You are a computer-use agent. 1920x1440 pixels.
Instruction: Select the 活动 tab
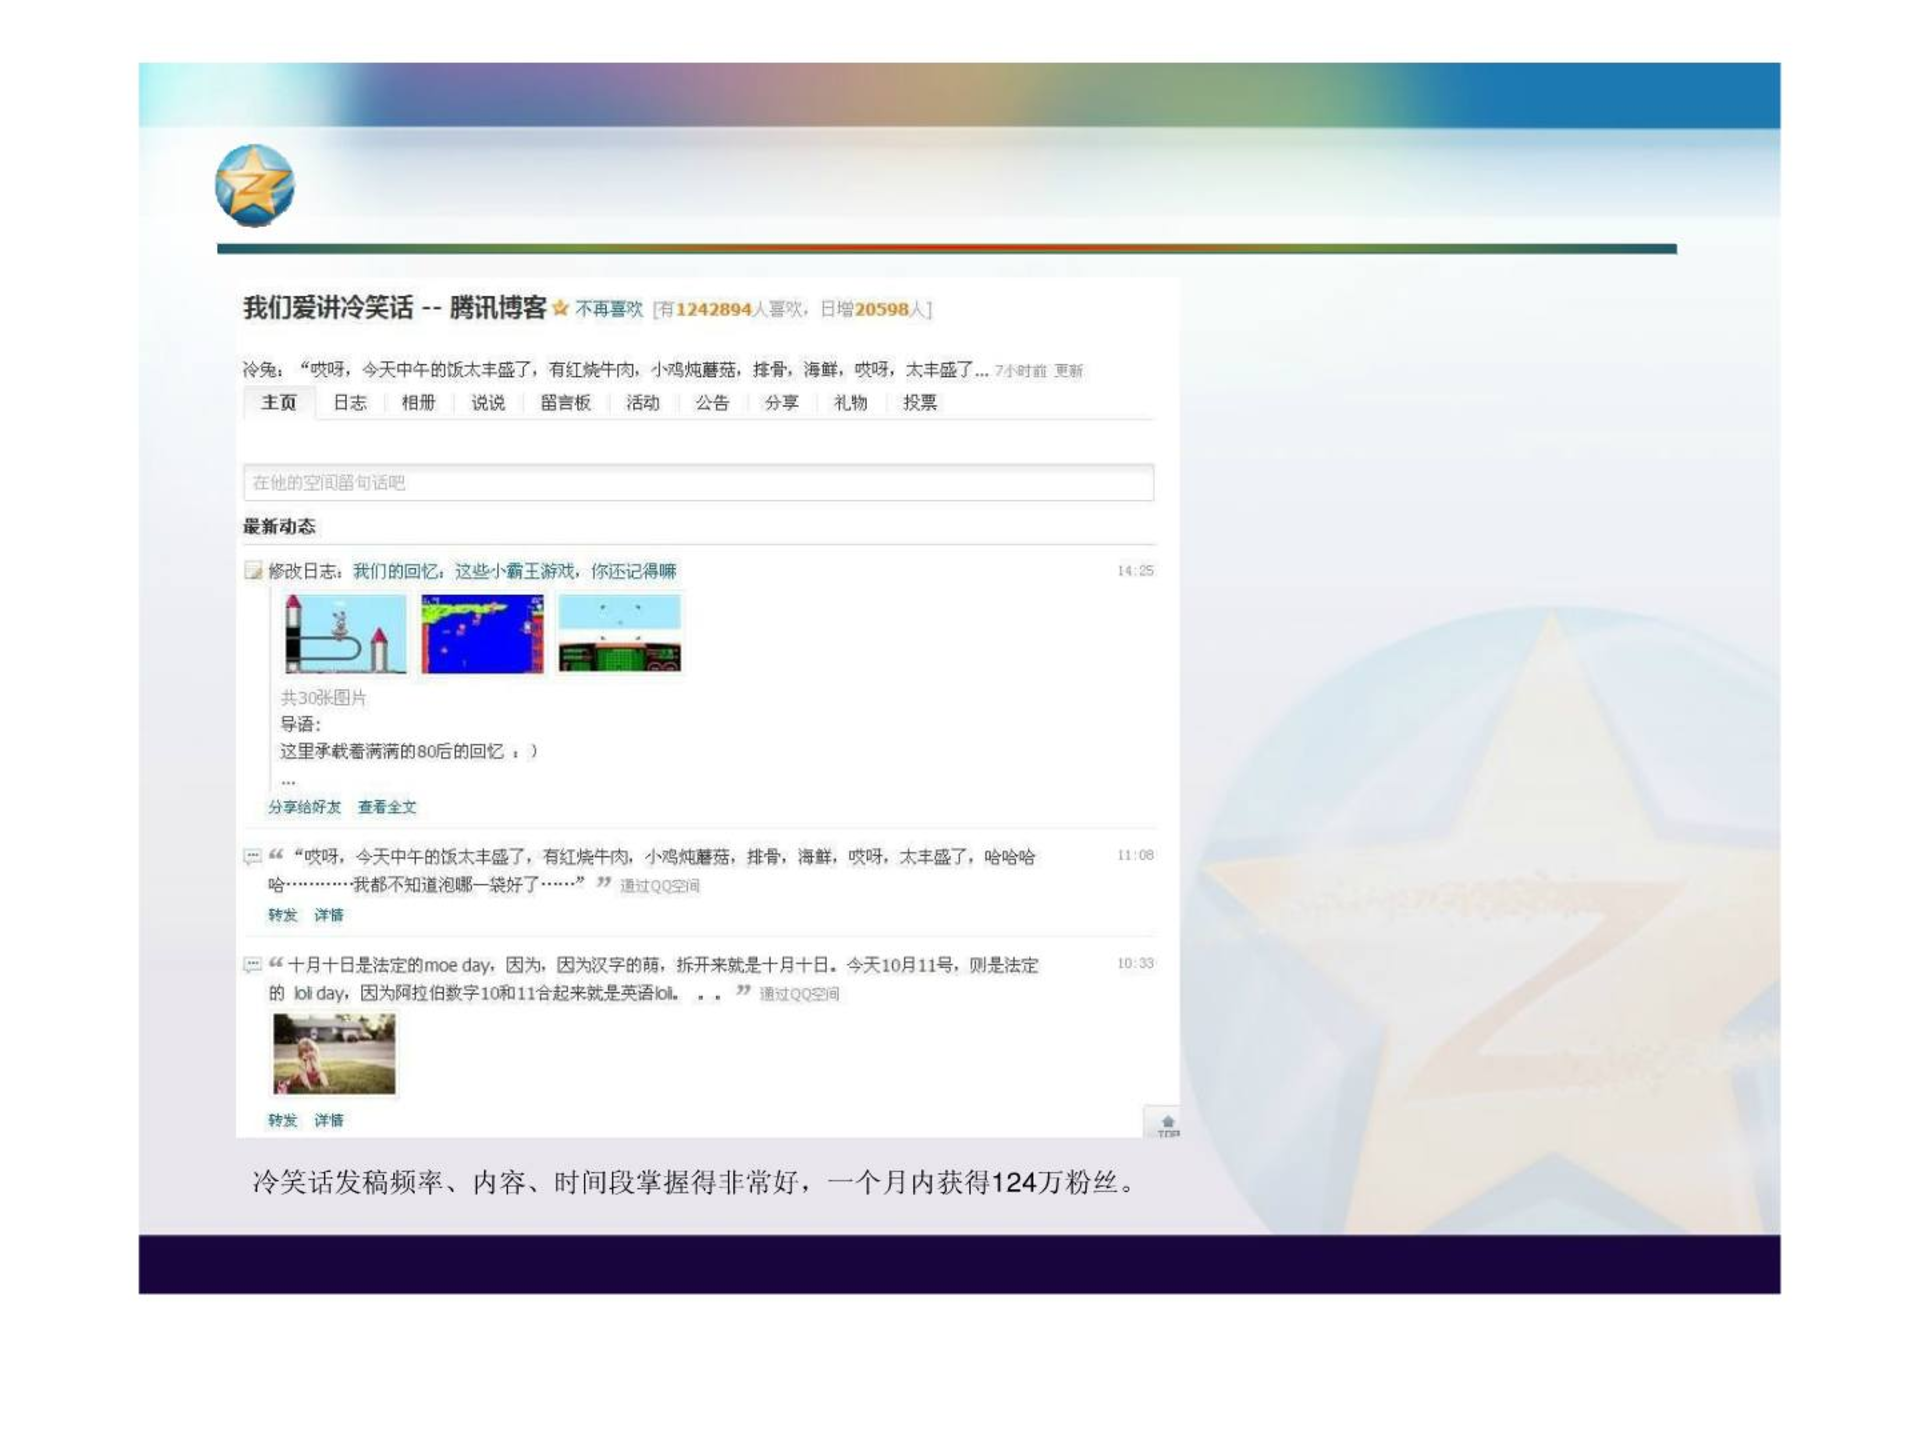(643, 403)
